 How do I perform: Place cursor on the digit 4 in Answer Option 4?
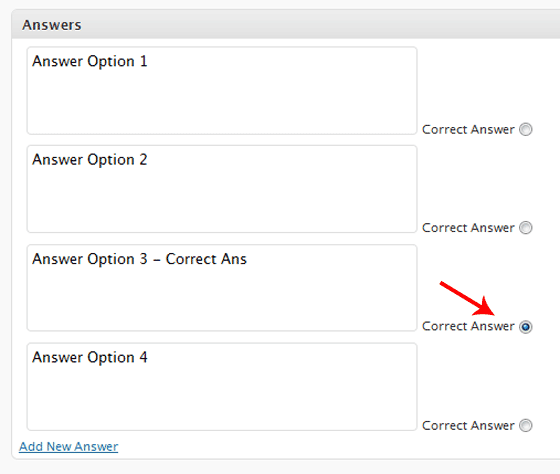(143, 357)
